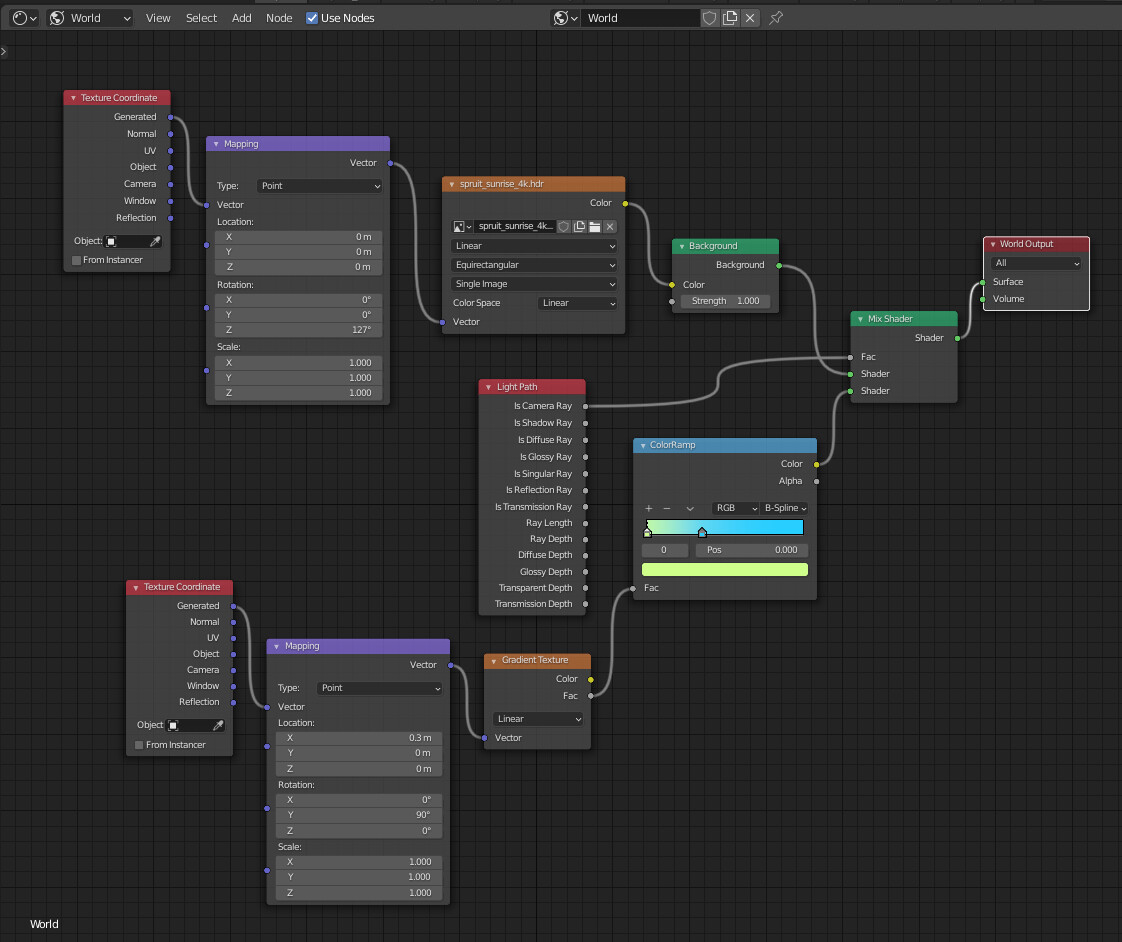Click the pin icon in the header
This screenshot has height=942, width=1122.
tap(776, 18)
